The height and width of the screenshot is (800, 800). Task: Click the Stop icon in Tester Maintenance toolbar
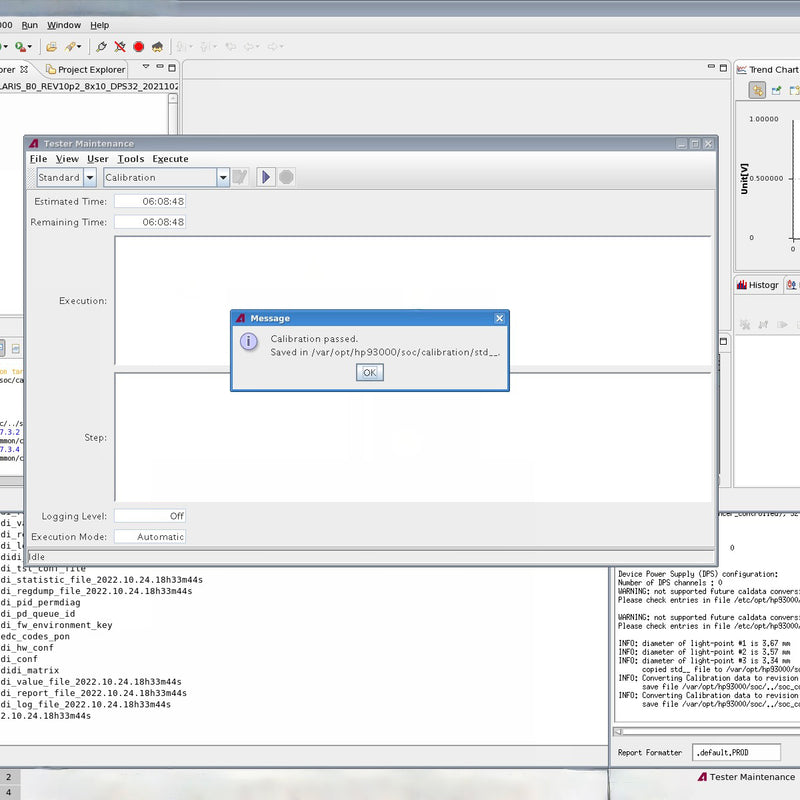(286, 178)
